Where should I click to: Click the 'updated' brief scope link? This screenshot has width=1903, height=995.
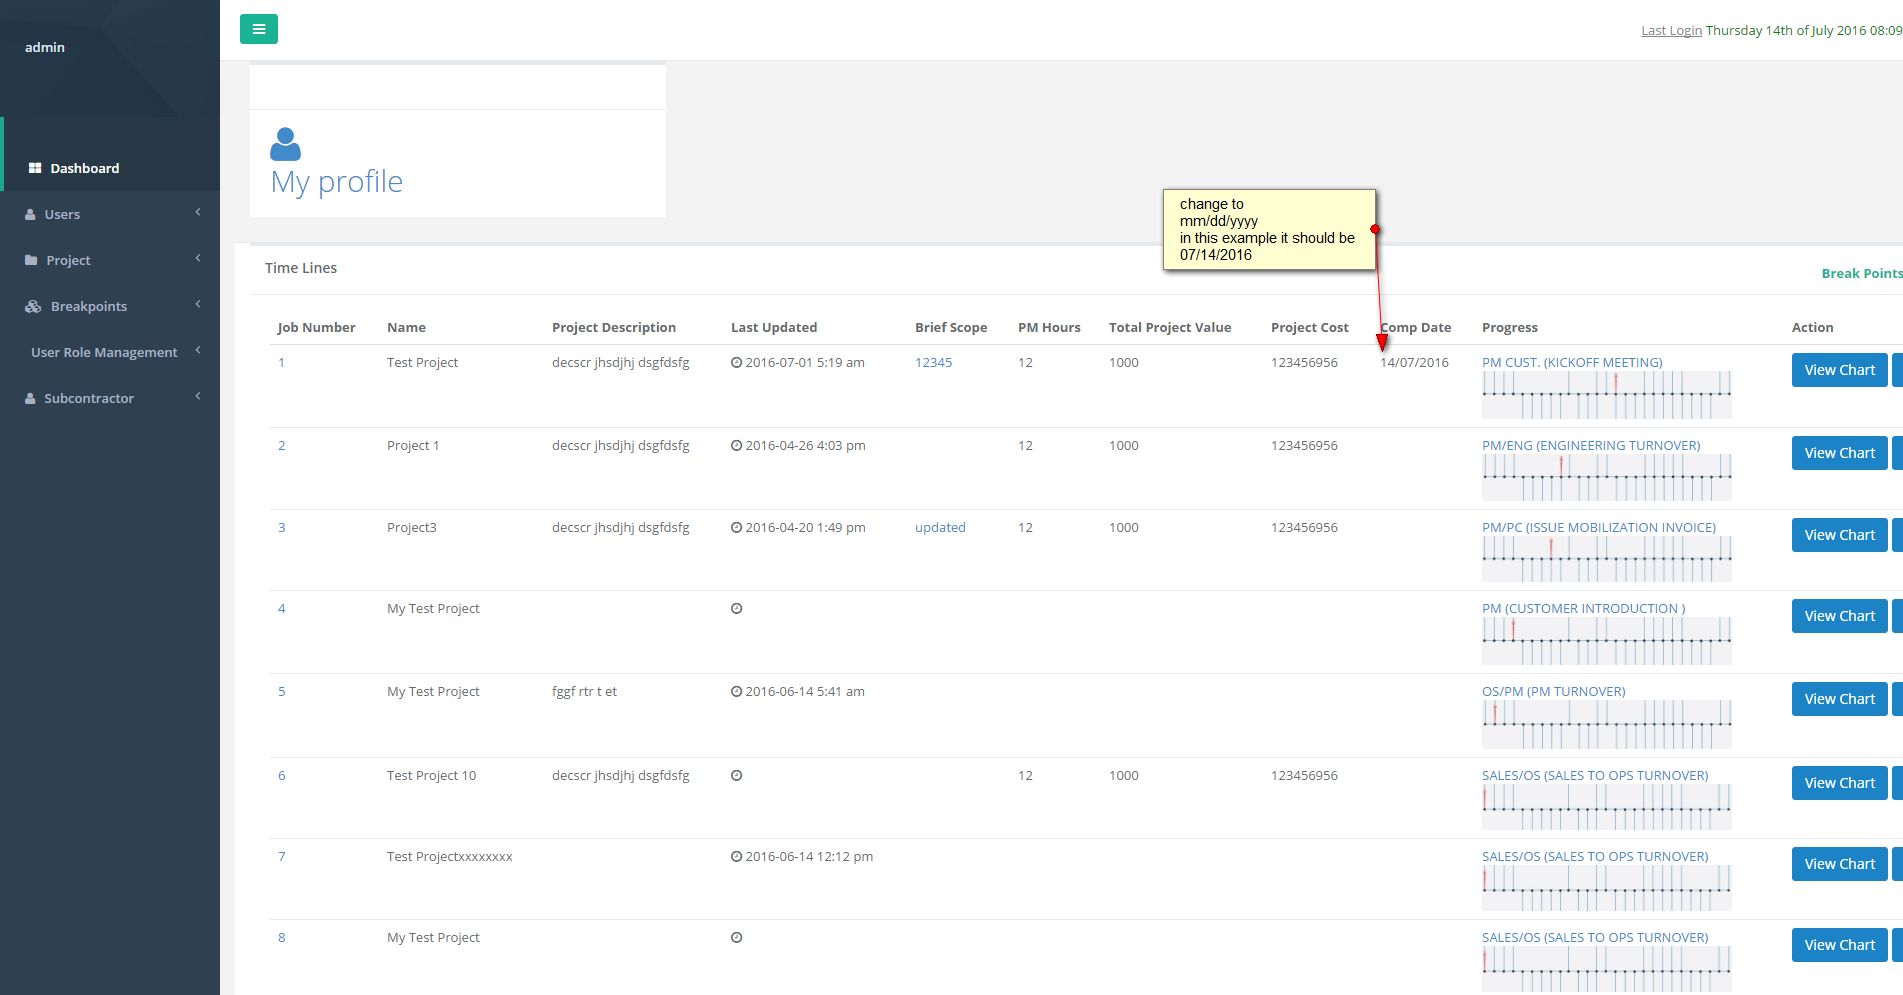coord(940,527)
